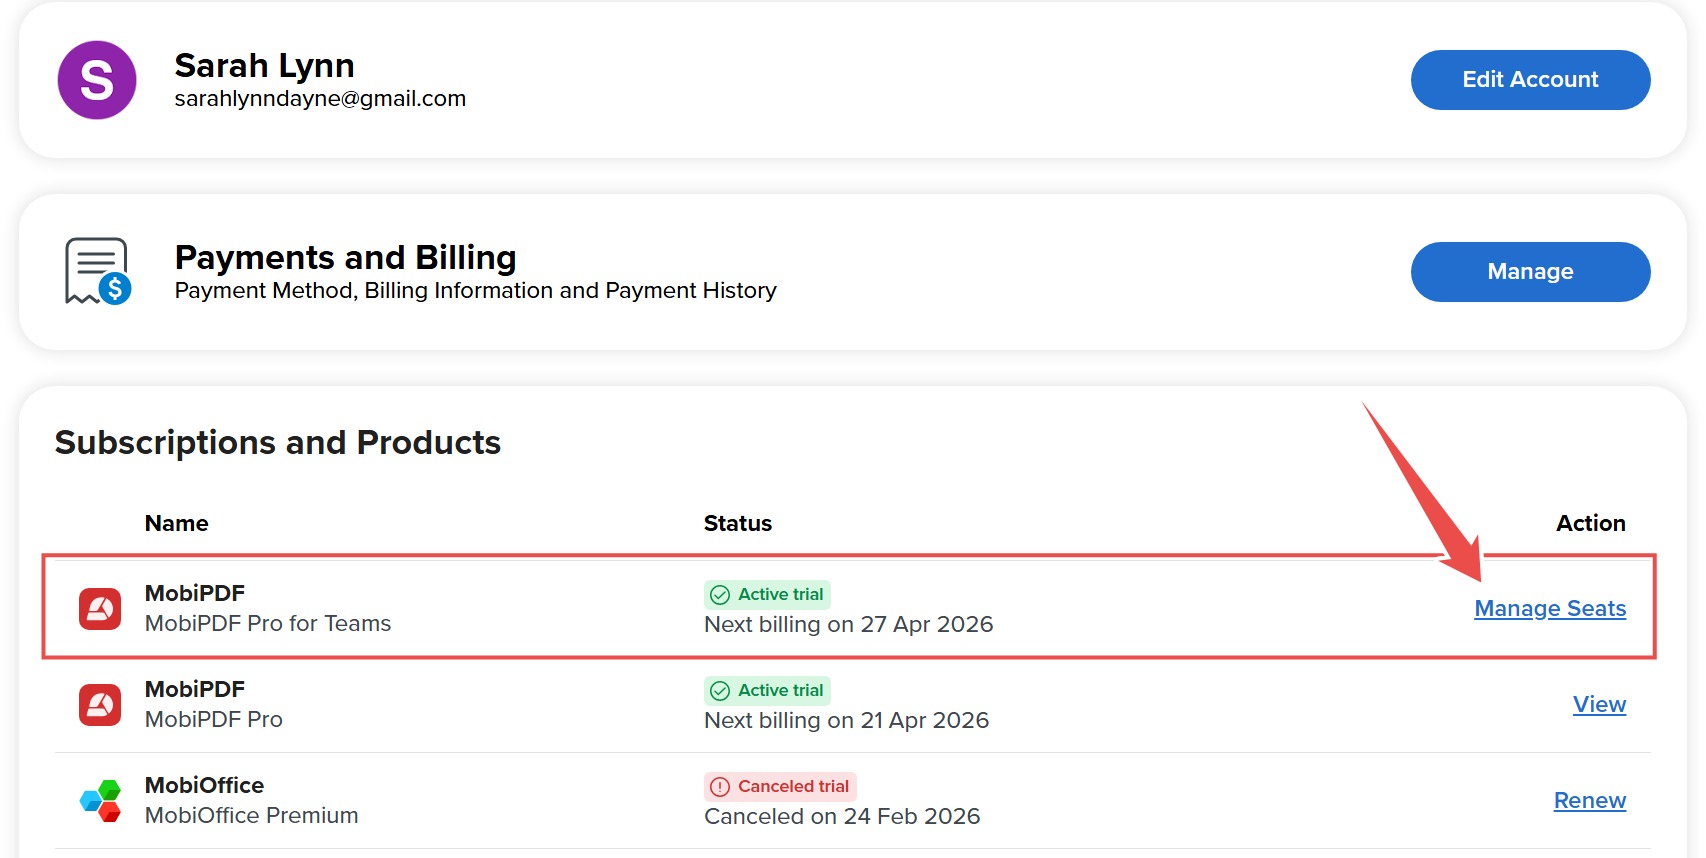Click the Payments and Billing heading
1706x858 pixels.
pos(345,258)
